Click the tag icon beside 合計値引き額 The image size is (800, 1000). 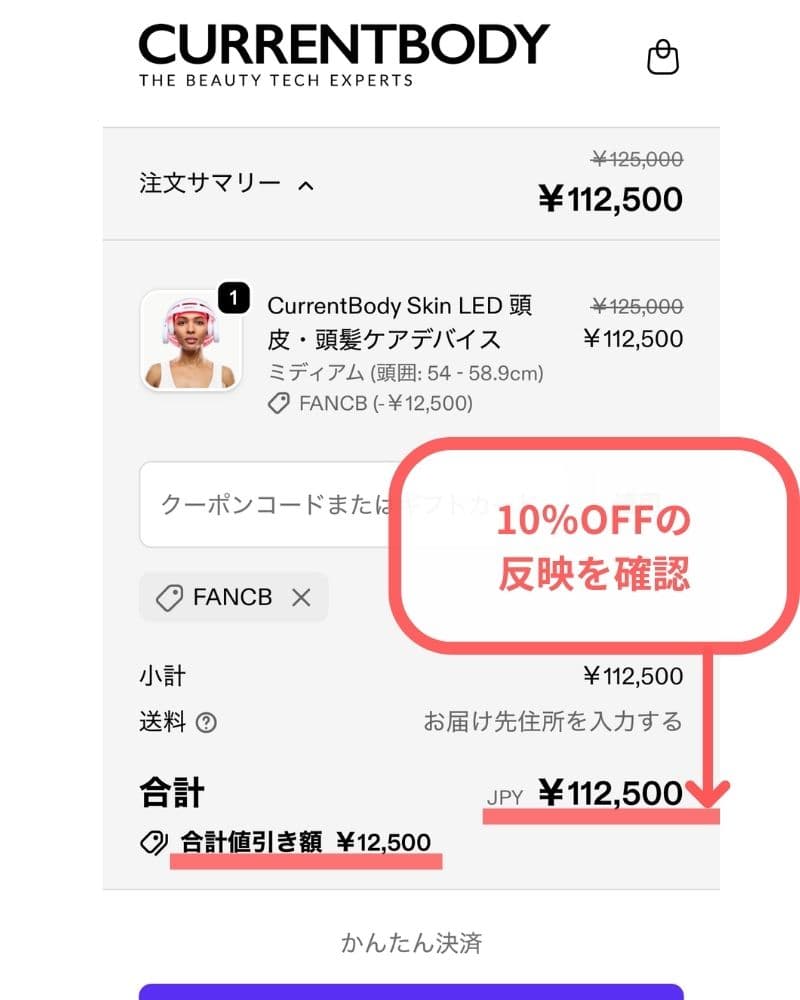pyautogui.click(x=153, y=843)
